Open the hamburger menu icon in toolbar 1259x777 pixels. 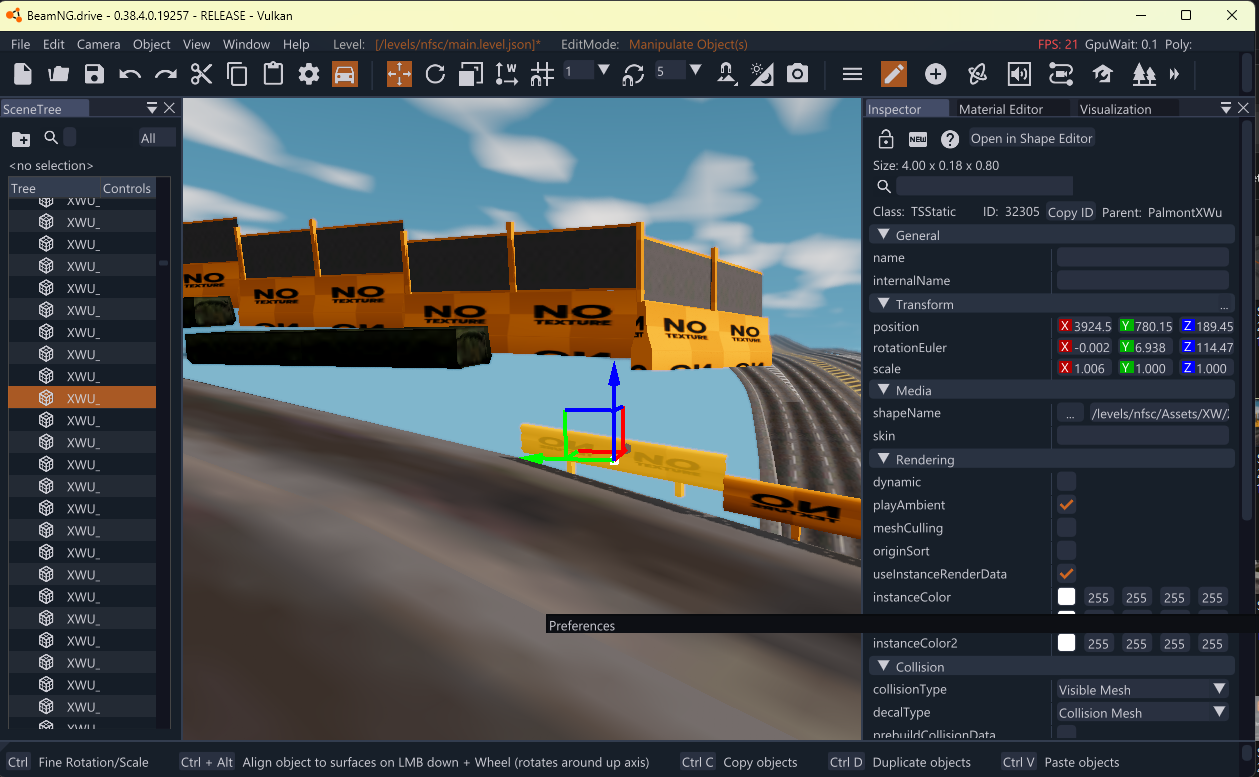[852, 74]
